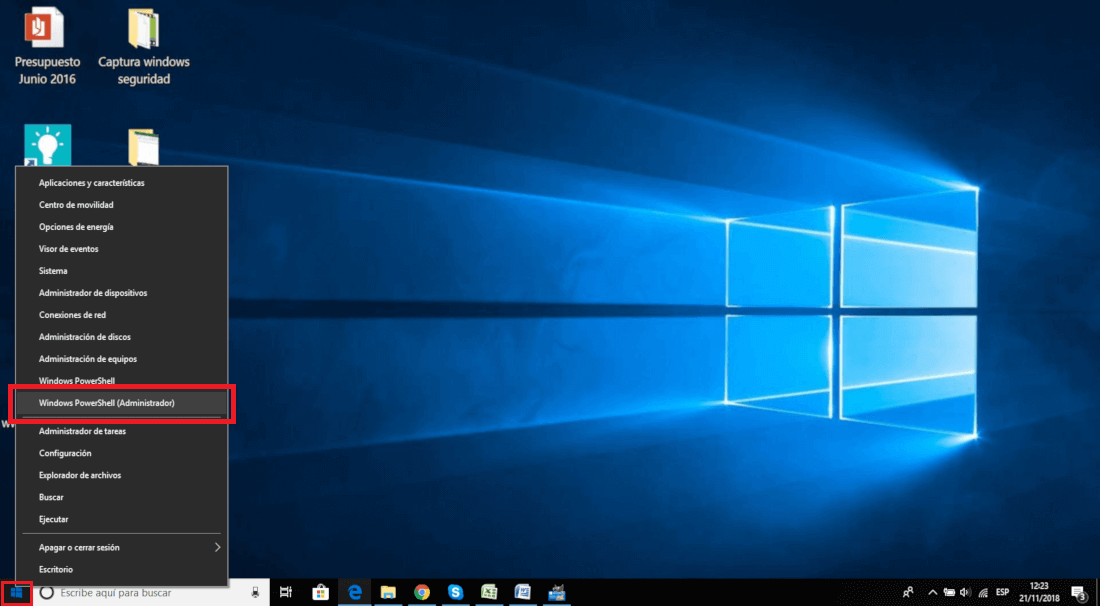Open Microsoft Edge from the taskbar
Viewport: 1100px width, 606px height.
click(355, 593)
